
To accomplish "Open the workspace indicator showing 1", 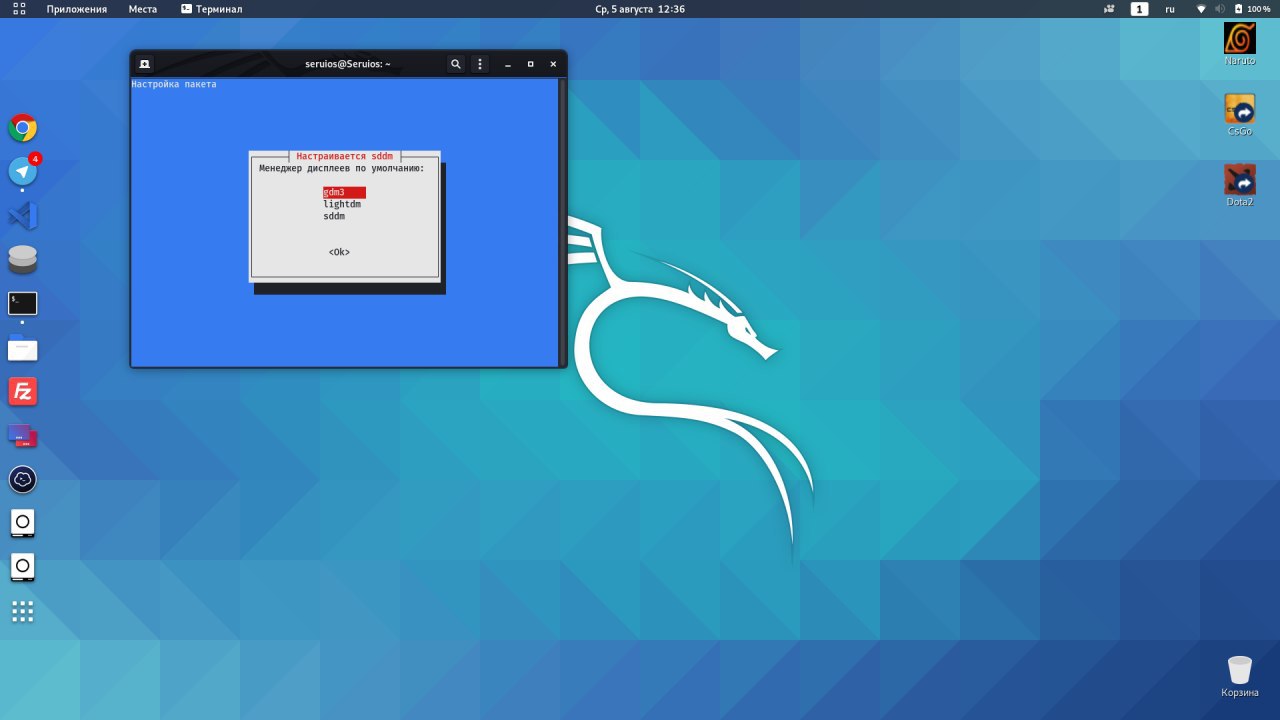I will tap(1140, 9).
